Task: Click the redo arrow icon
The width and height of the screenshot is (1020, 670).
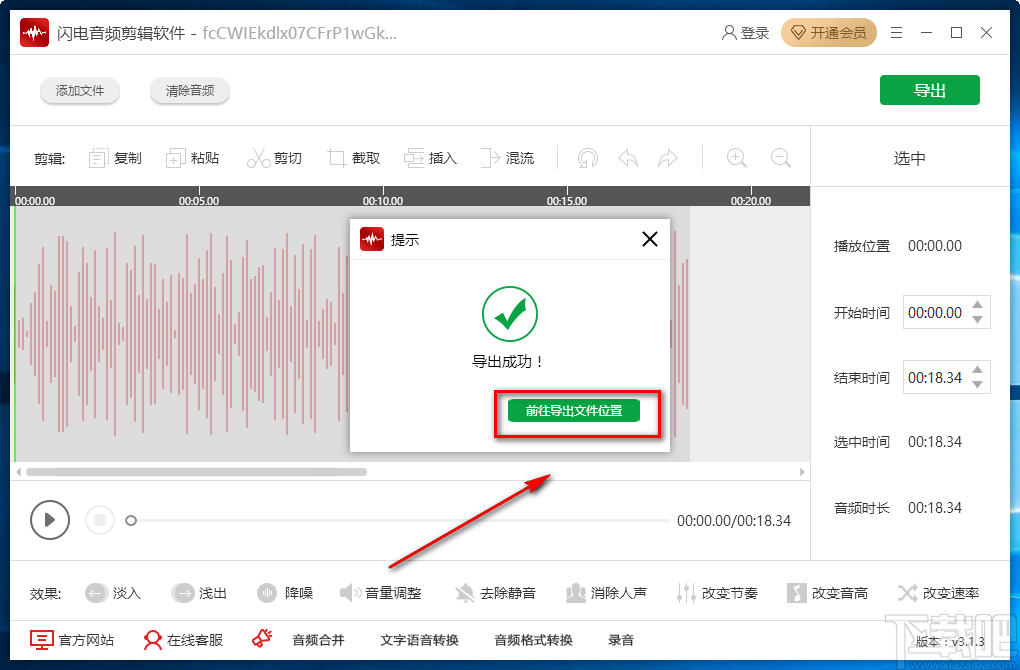Action: point(668,158)
